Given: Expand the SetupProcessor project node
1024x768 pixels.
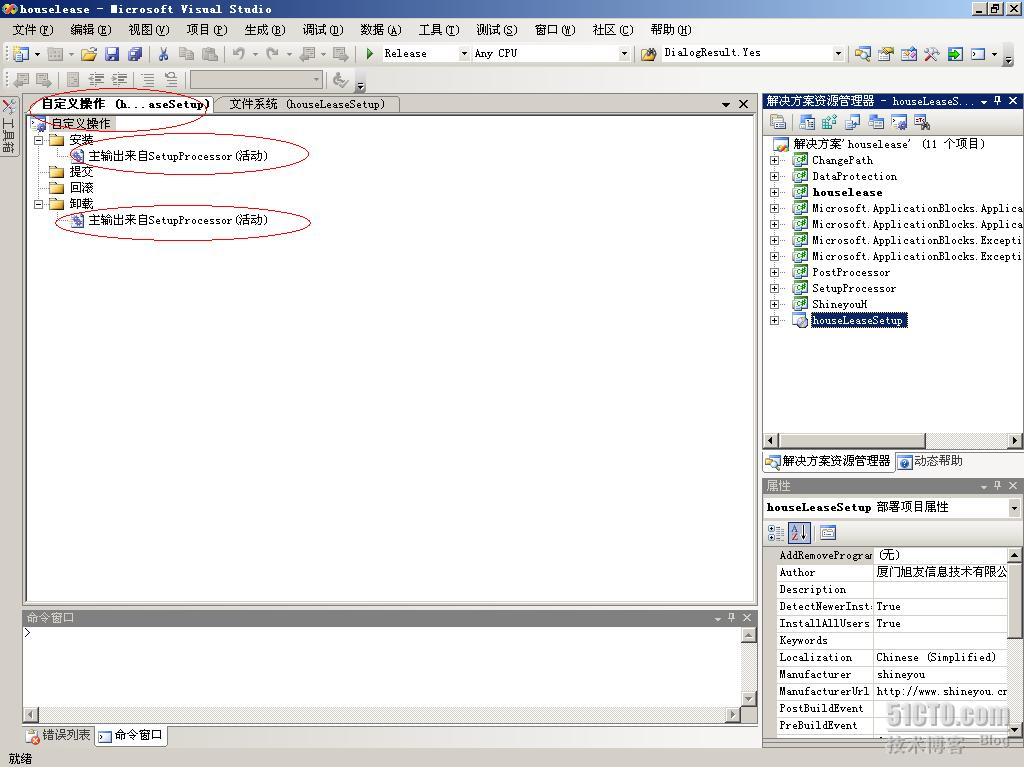Looking at the screenshot, I should [x=775, y=288].
